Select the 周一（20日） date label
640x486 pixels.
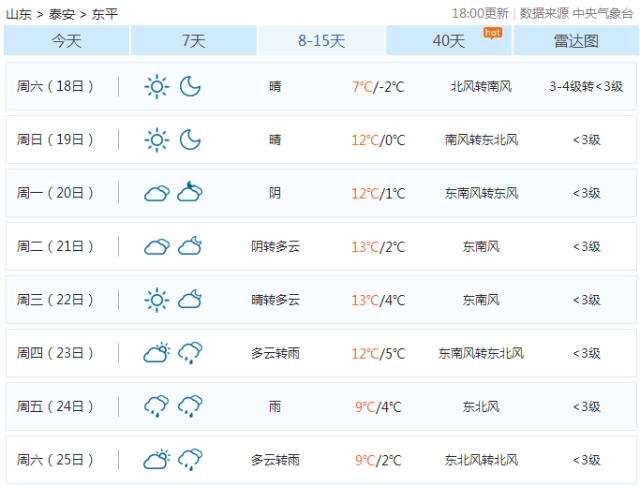tap(55, 193)
